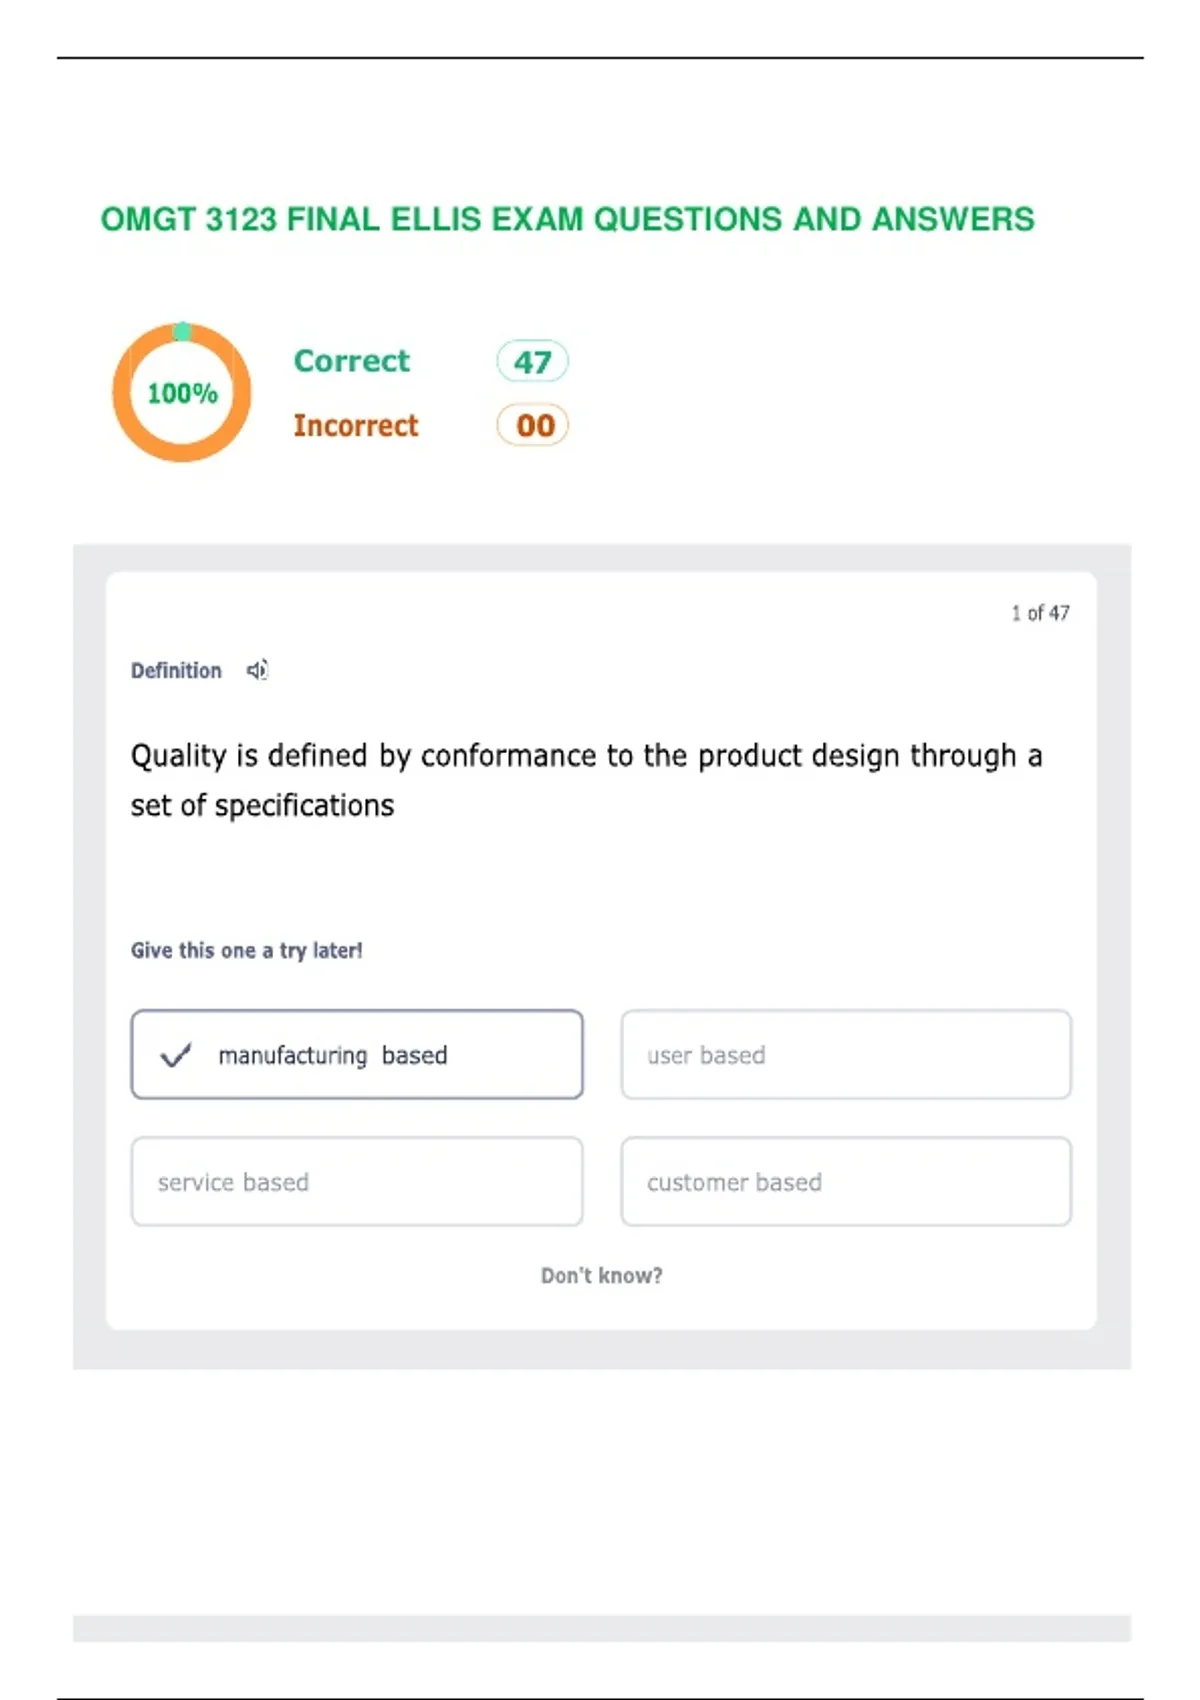
Task: Click the Incorrect label
Action: tap(356, 425)
